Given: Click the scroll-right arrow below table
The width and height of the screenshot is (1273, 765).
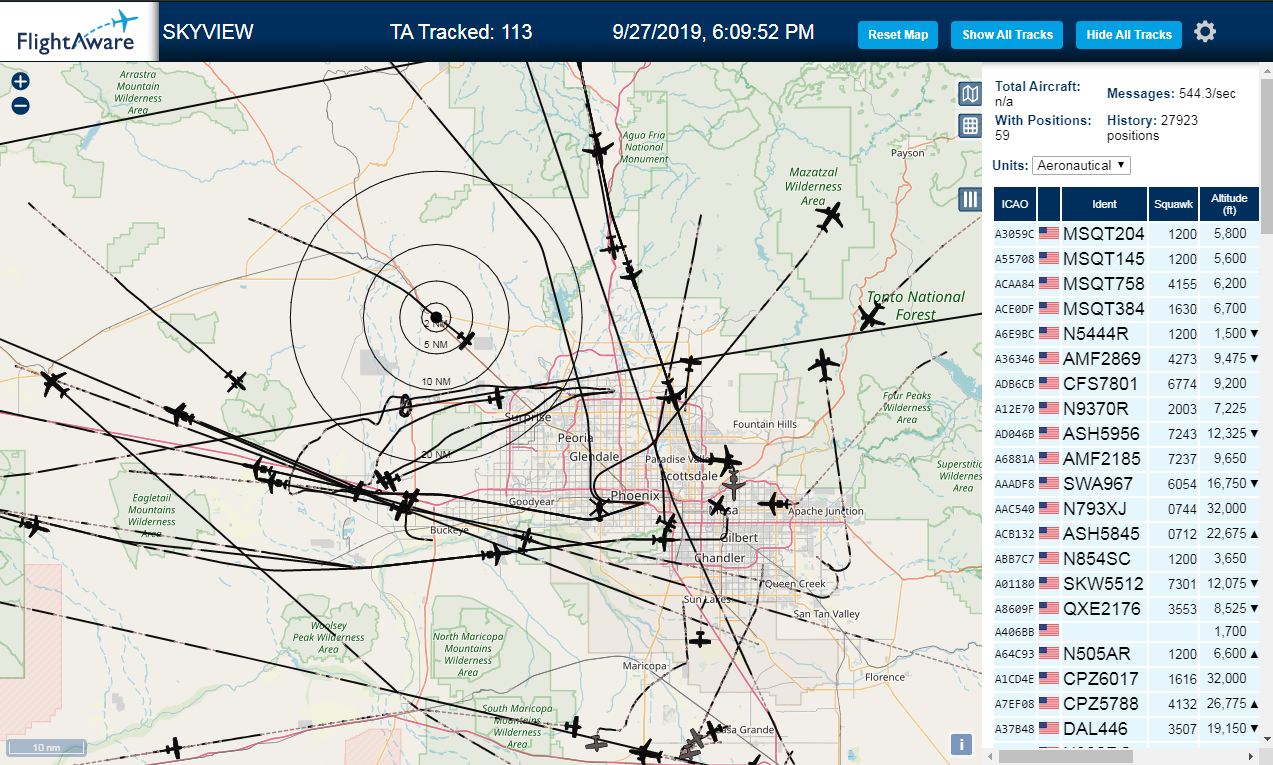Looking at the screenshot, I should pyautogui.click(x=1252, y=756).
